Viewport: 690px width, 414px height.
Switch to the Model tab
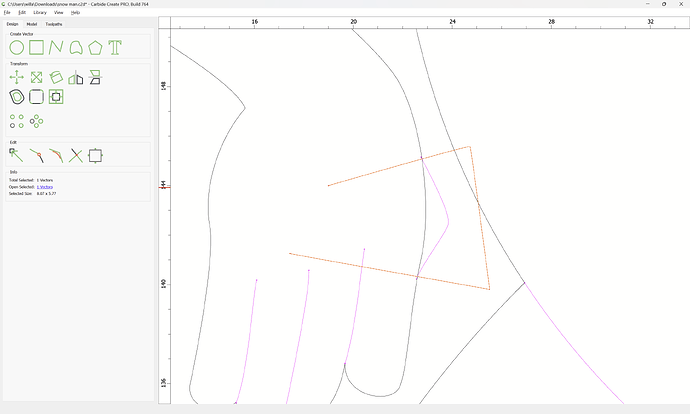[32, 24]
